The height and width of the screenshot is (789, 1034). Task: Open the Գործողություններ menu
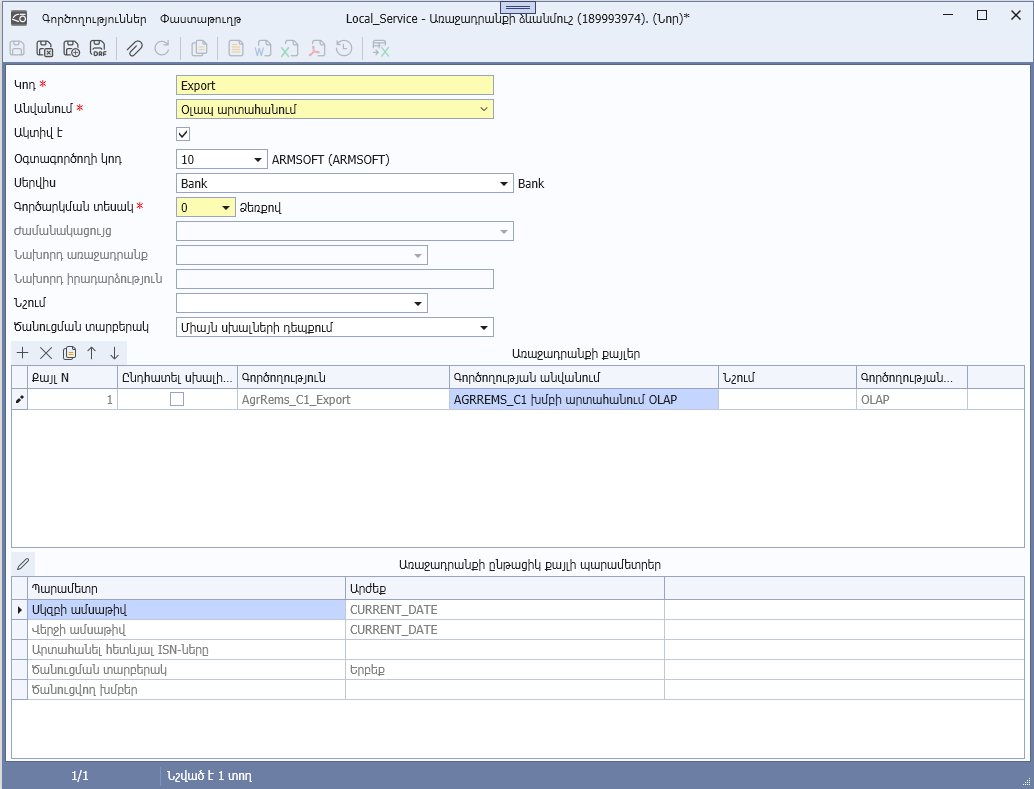coord(94,19)
